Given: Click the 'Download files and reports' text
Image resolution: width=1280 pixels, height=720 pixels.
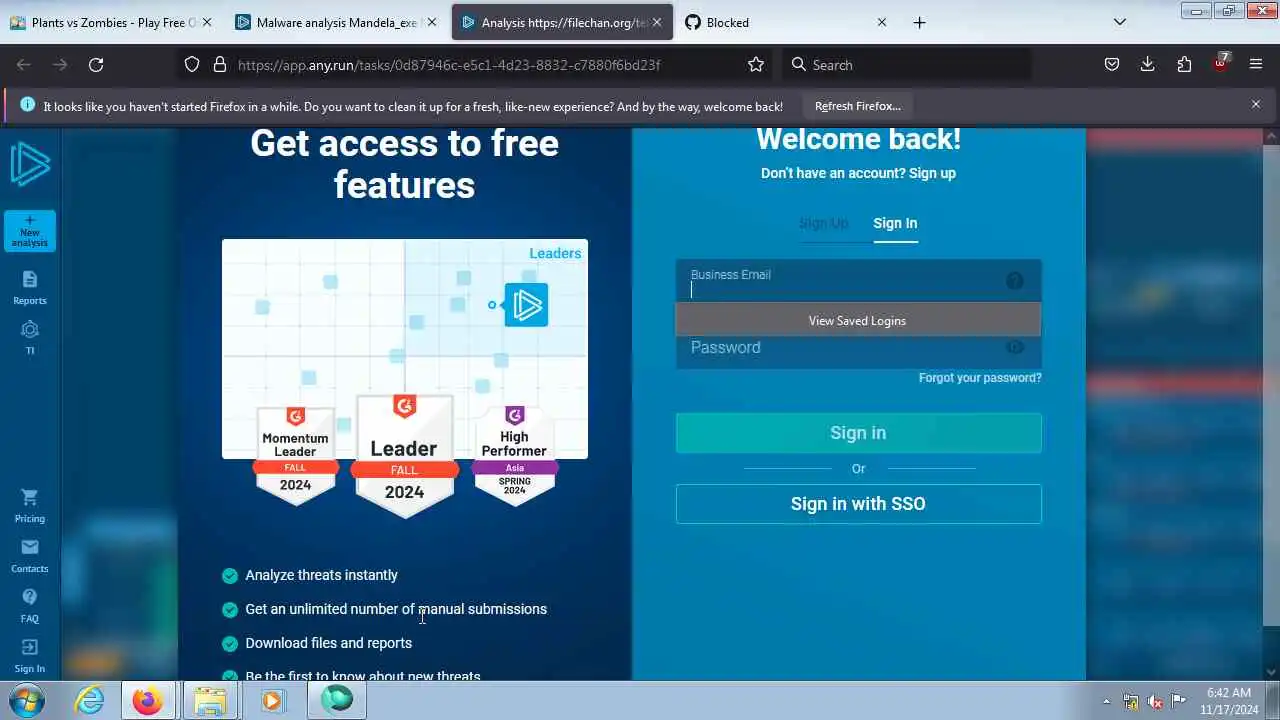Looking at the screenshot, I should pyautogui.click(x=328, y=643).
